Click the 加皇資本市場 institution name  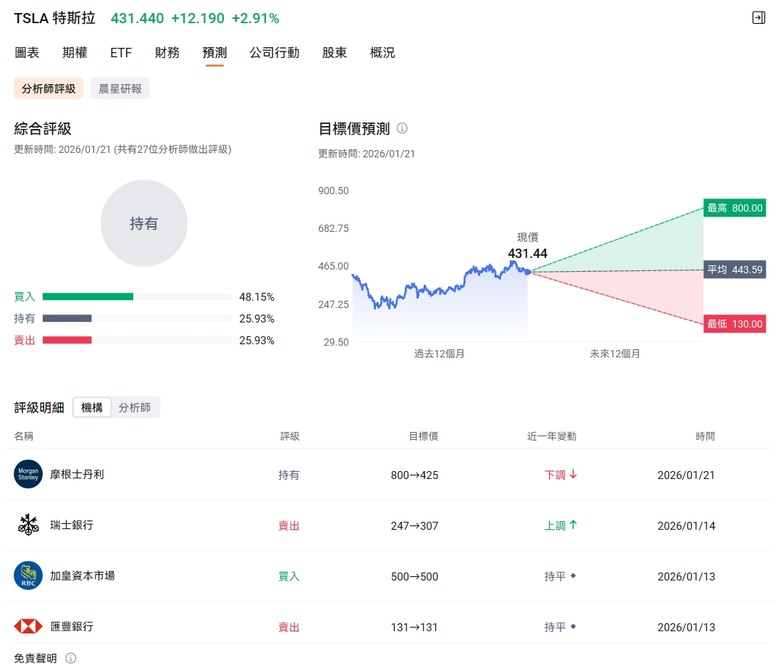point(83,575)
